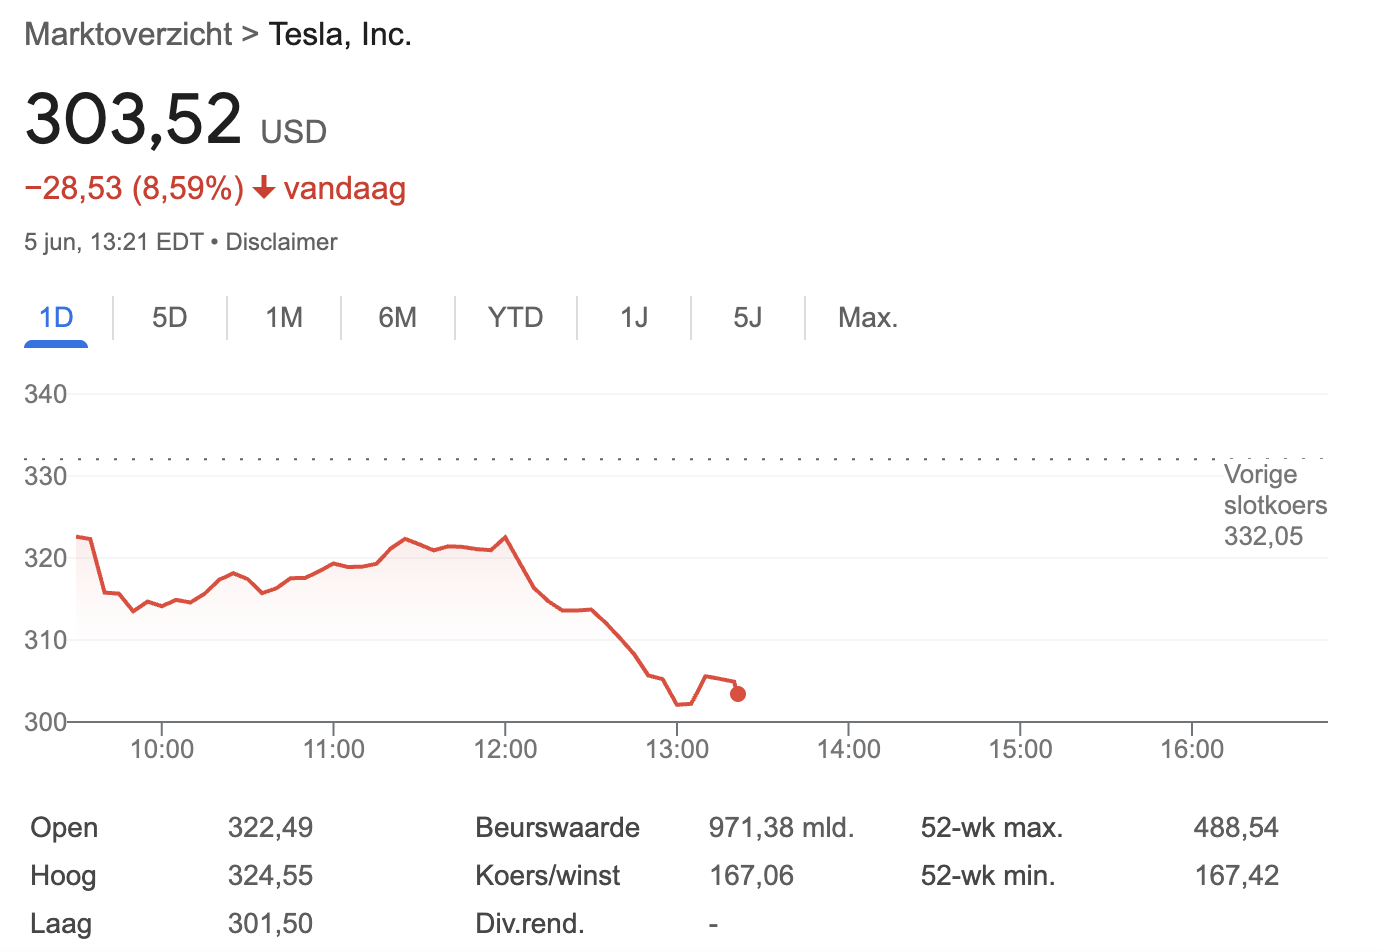Click the 10:00 label on time axis

tap(162, 749)
